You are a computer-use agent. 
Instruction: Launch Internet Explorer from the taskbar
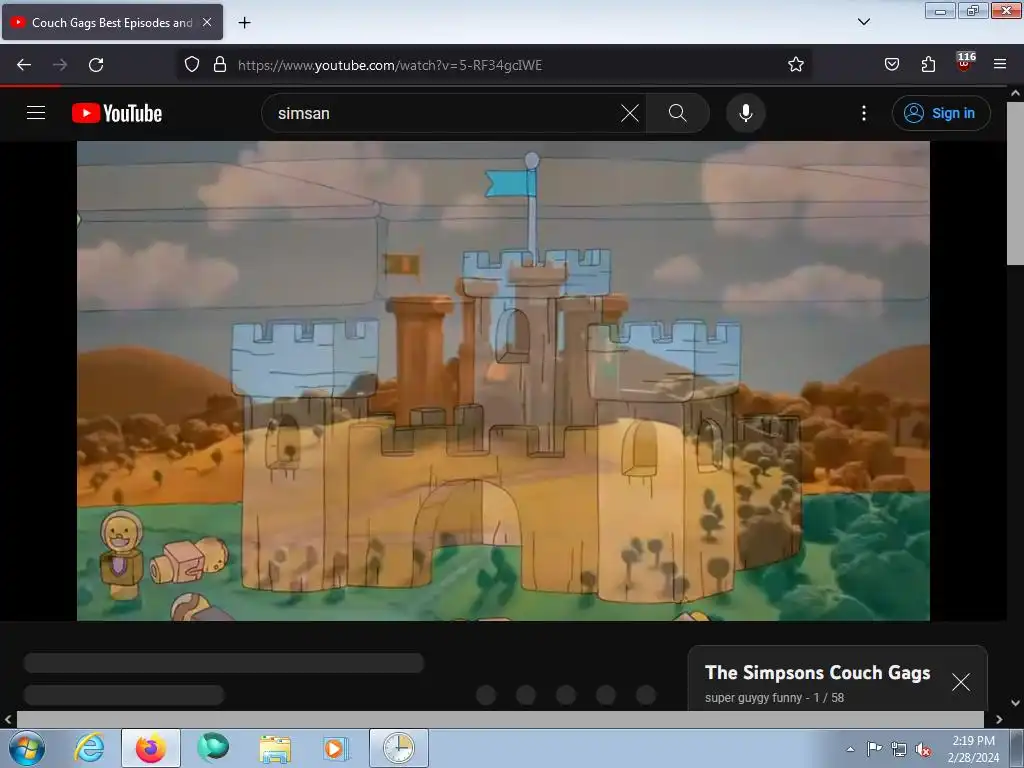click(89, 748)
